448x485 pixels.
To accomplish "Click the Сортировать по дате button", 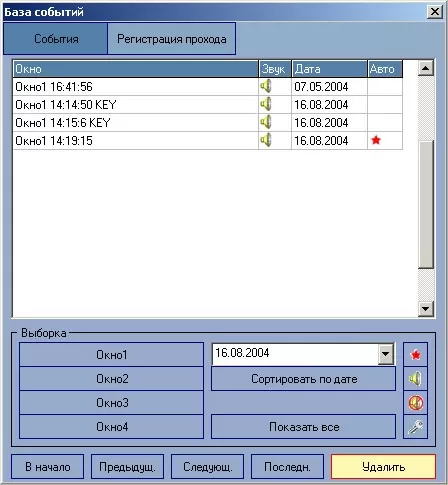I will click(x=304, y=379).
